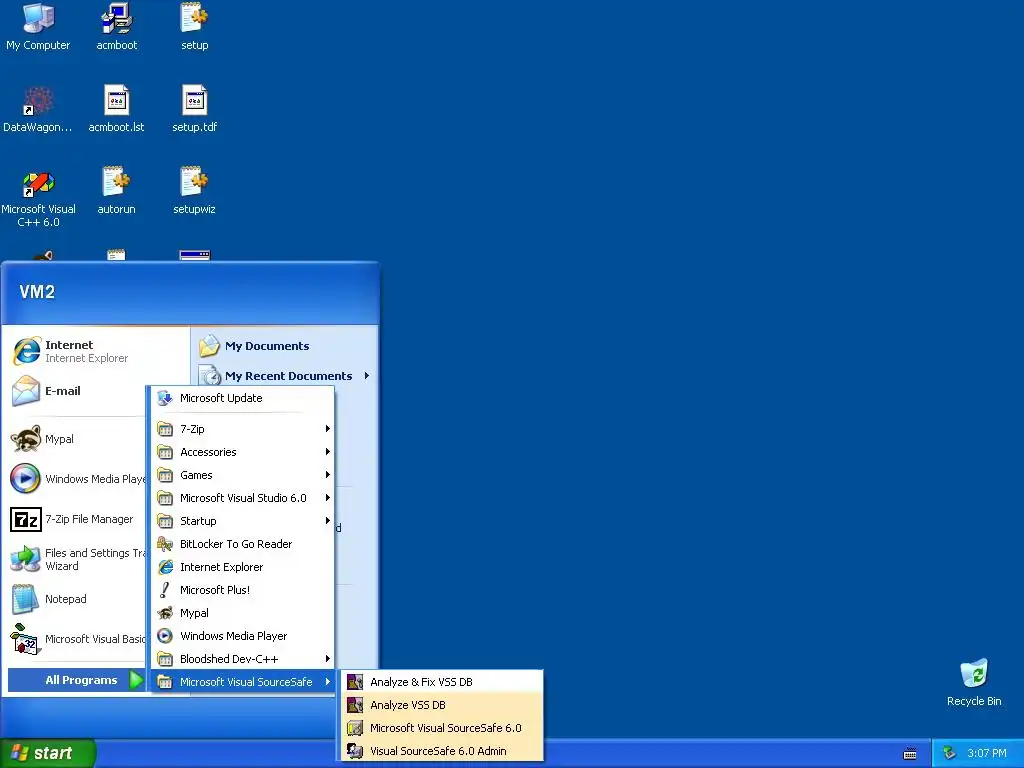Launch Microsoft Plus! program

coord(243,590)
